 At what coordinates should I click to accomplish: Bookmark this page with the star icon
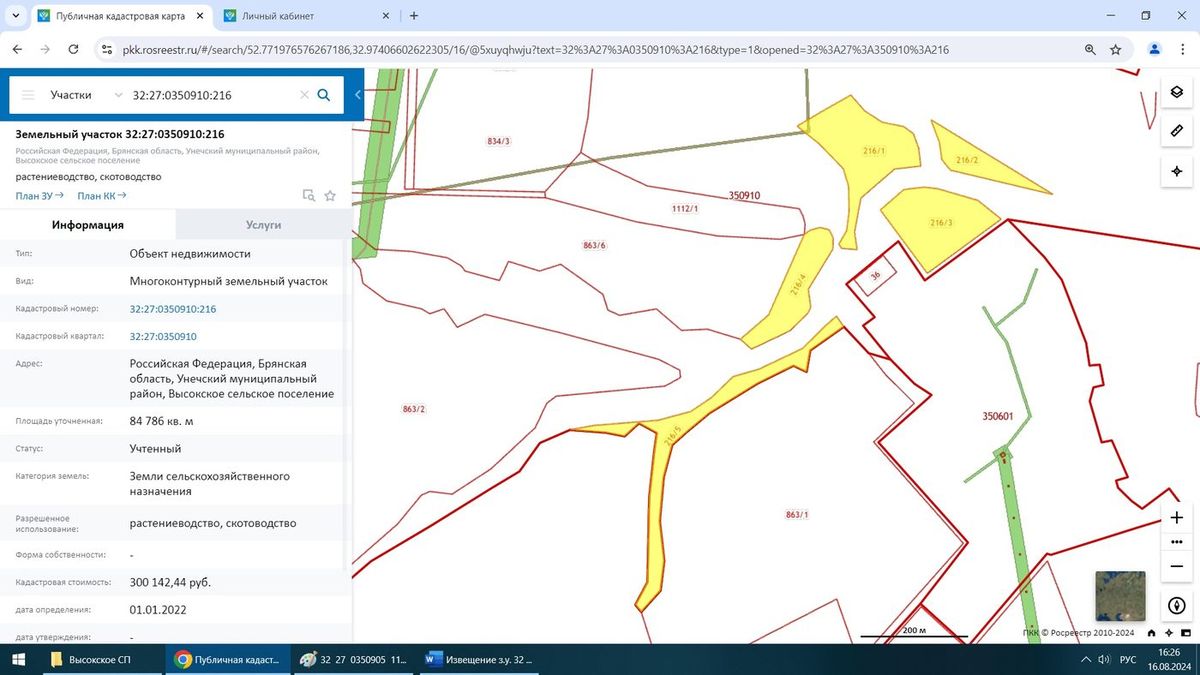pos(1116,49)
